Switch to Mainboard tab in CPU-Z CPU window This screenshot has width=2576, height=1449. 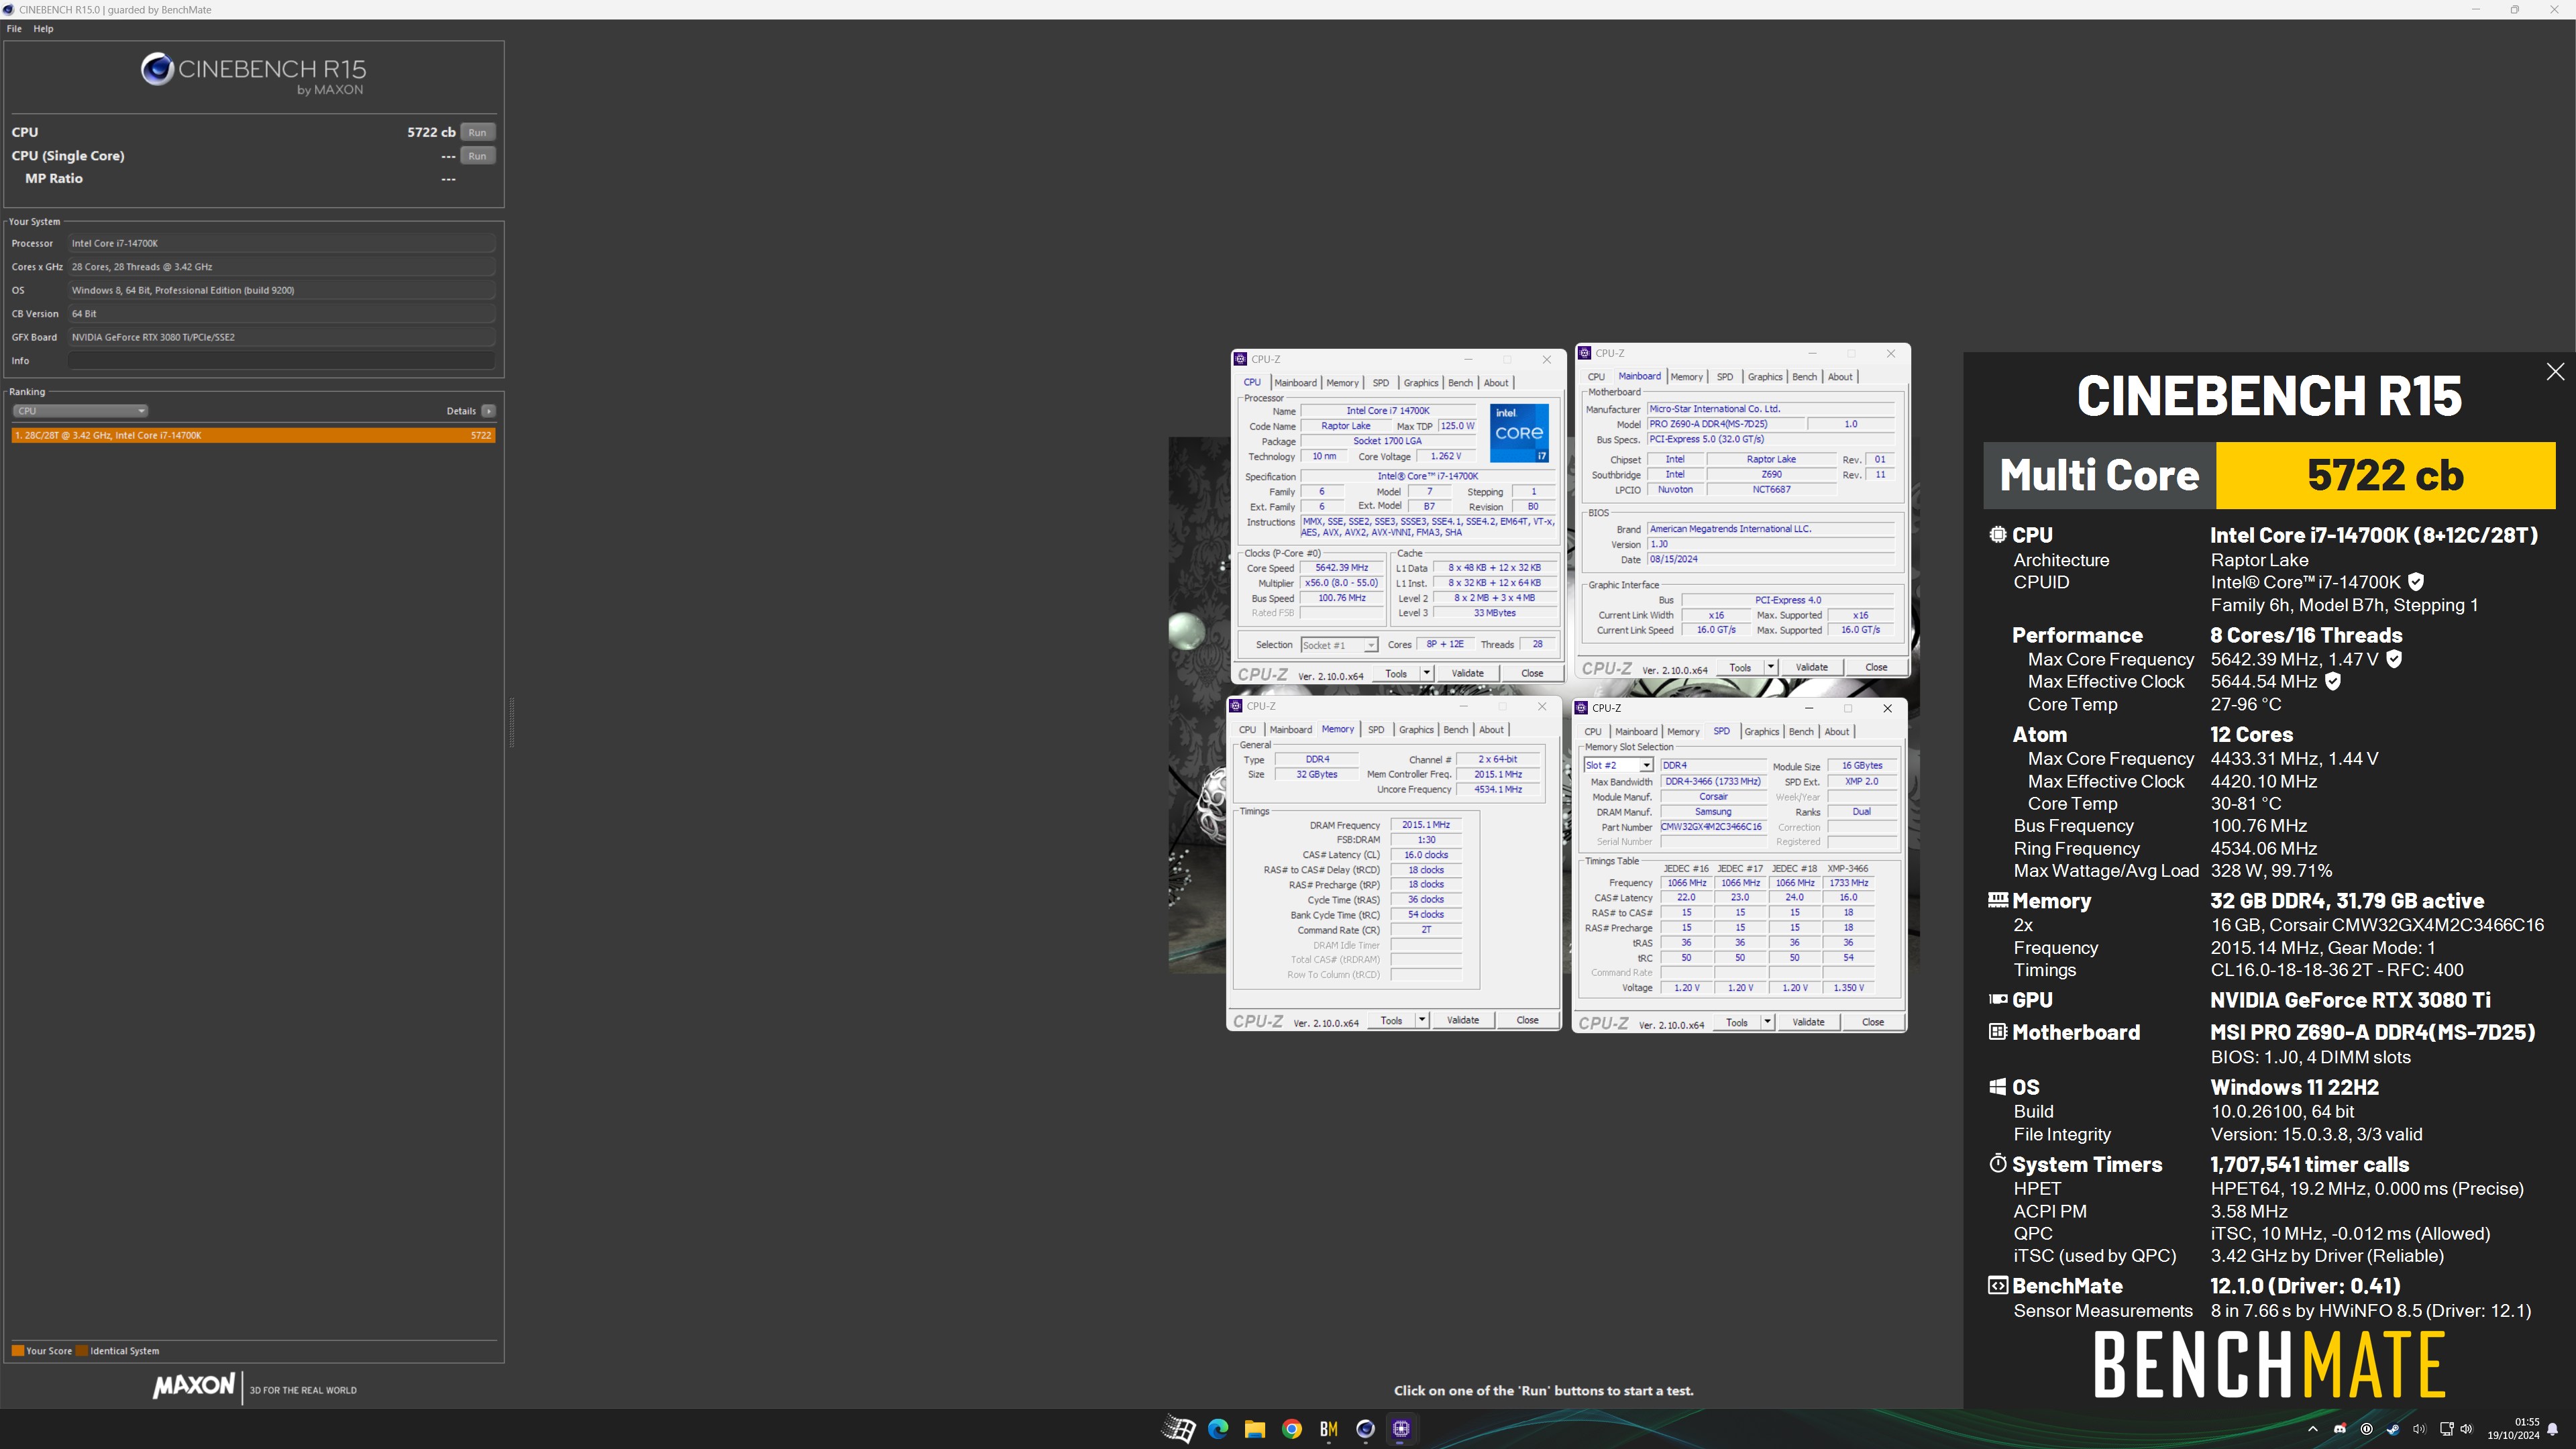[1295, 383]
